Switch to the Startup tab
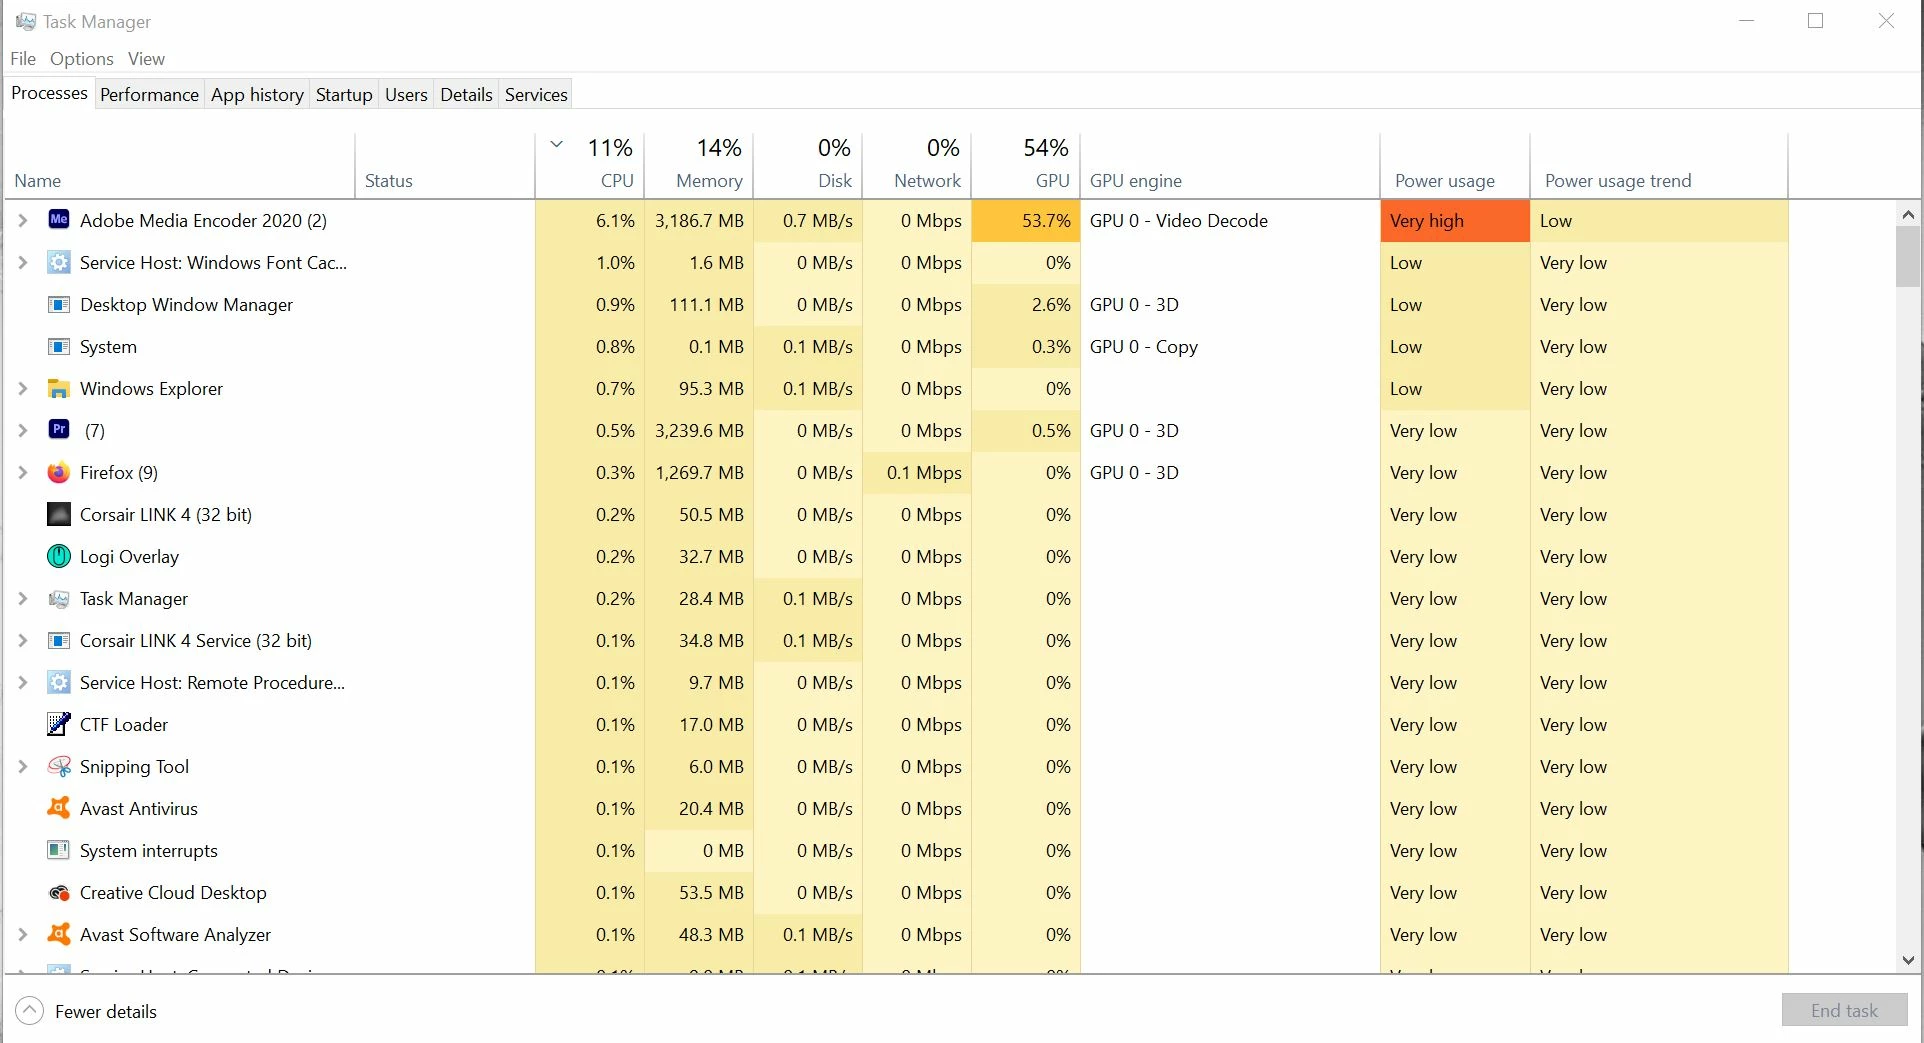 pos(344,94)
